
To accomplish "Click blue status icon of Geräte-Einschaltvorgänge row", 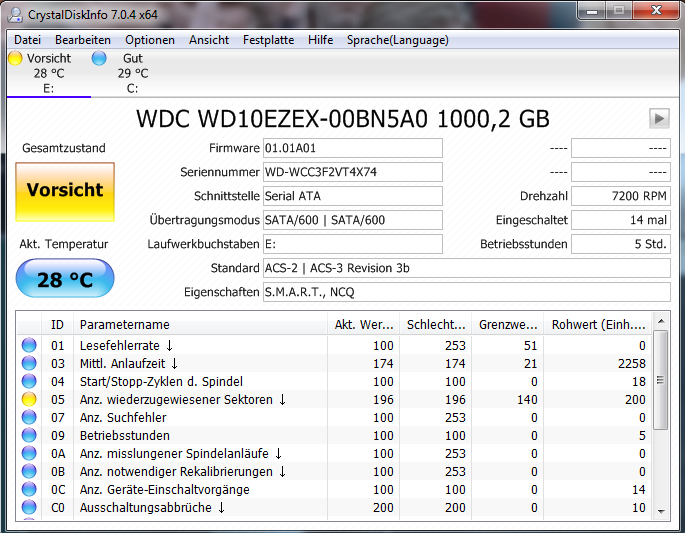I will coord(29,489).
